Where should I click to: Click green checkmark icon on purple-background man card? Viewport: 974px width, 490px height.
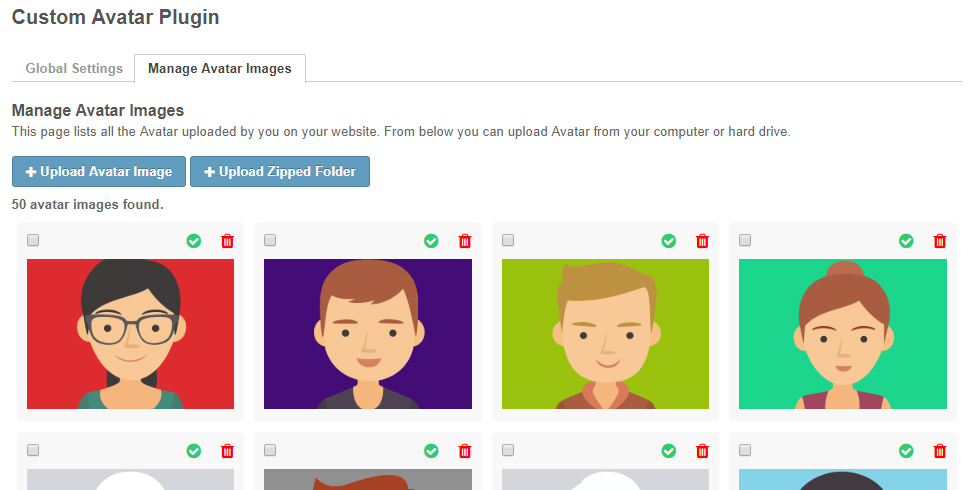point(431,241)
